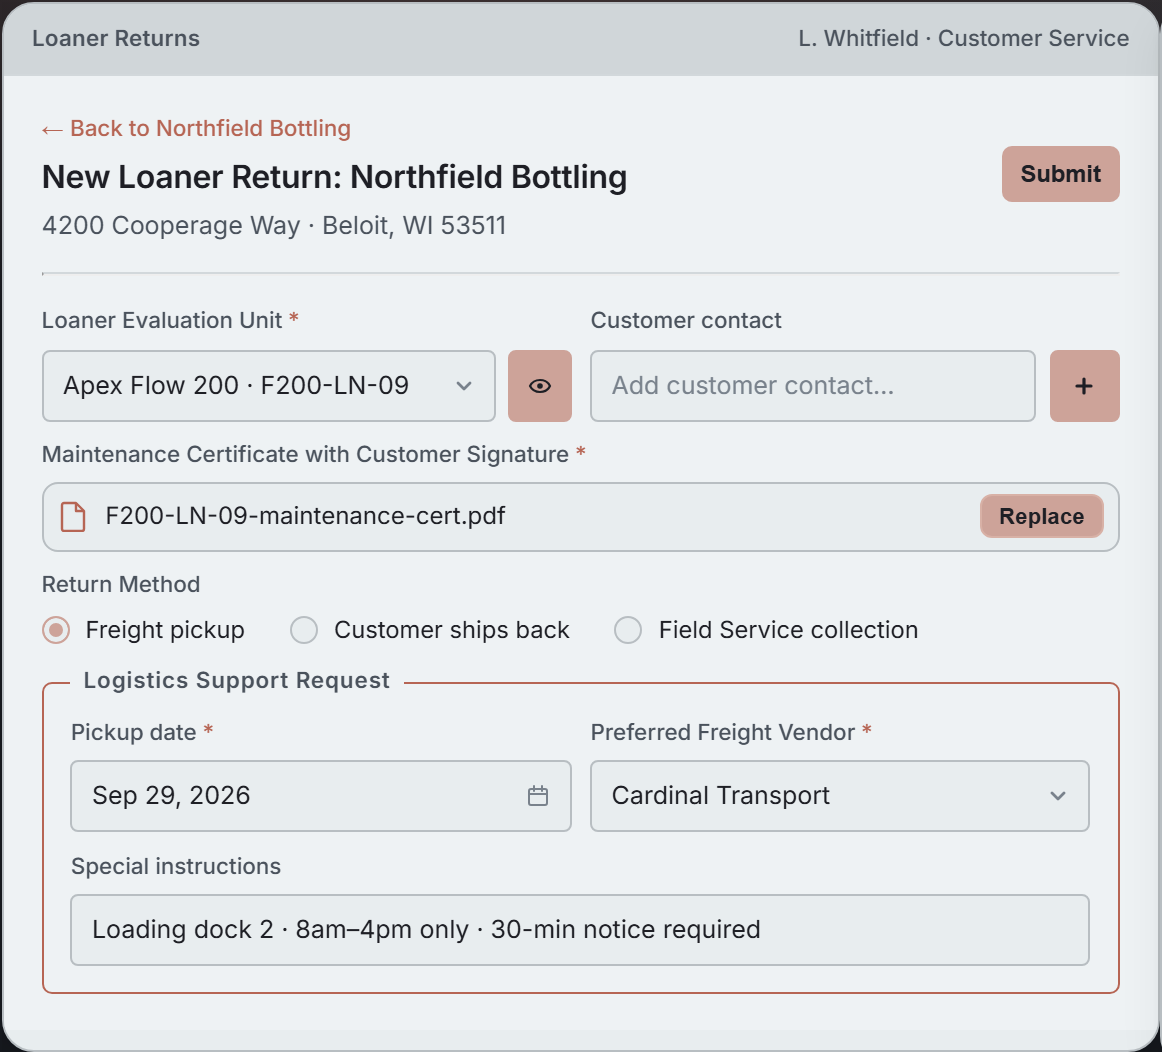Submit the loaner return form

pos(1060,174)
